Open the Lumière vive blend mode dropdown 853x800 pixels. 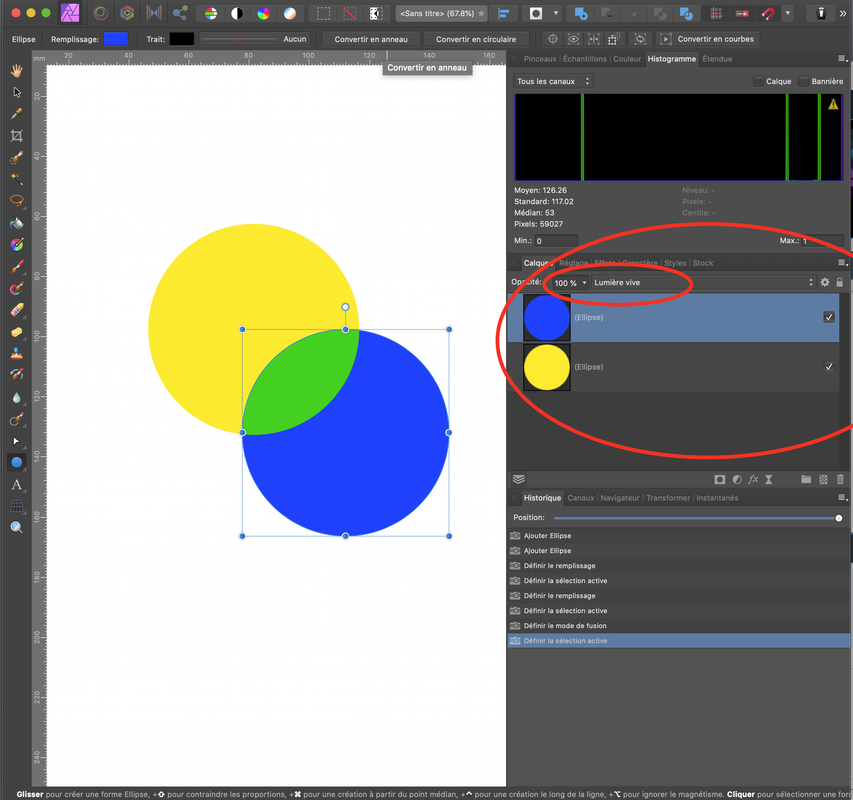click(x=703, y=282)
